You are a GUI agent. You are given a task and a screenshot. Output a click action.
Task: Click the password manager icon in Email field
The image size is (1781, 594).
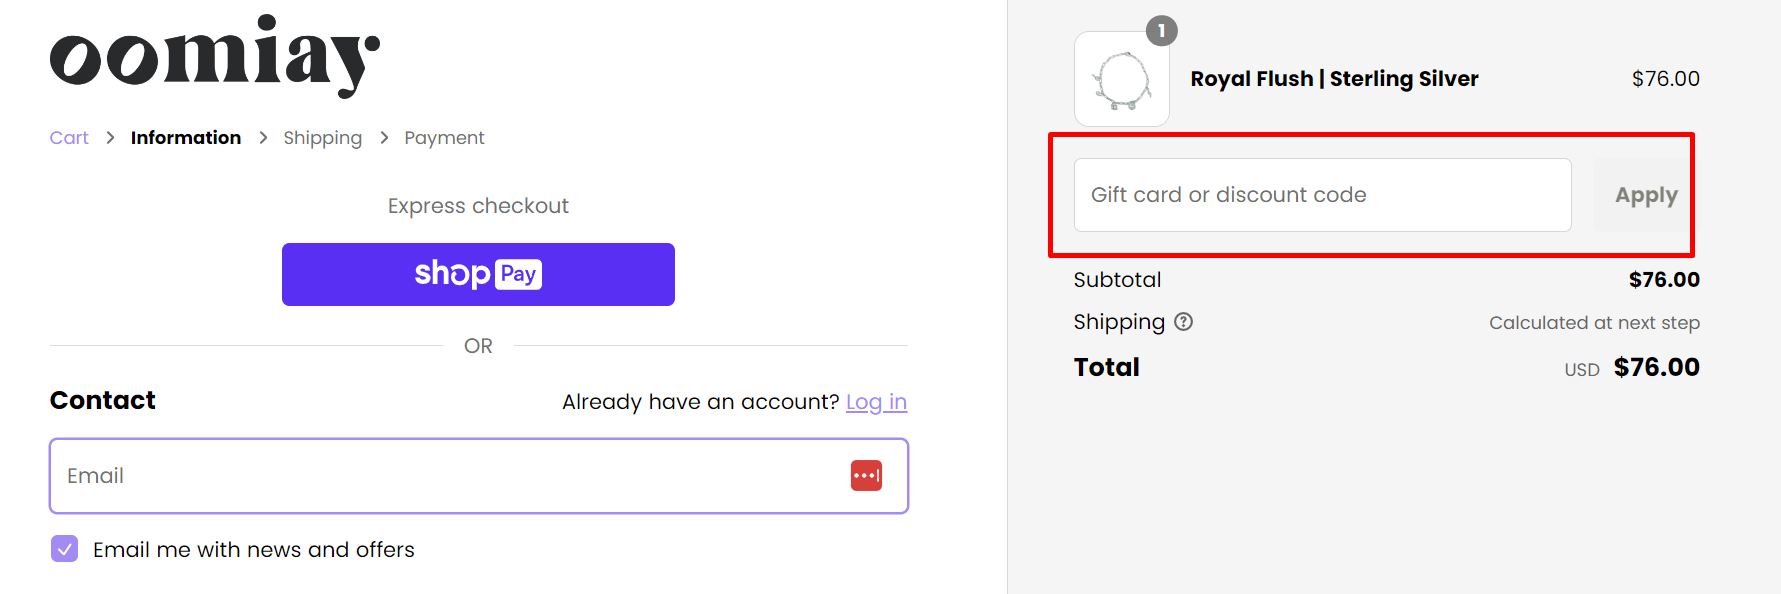[866, 476]
